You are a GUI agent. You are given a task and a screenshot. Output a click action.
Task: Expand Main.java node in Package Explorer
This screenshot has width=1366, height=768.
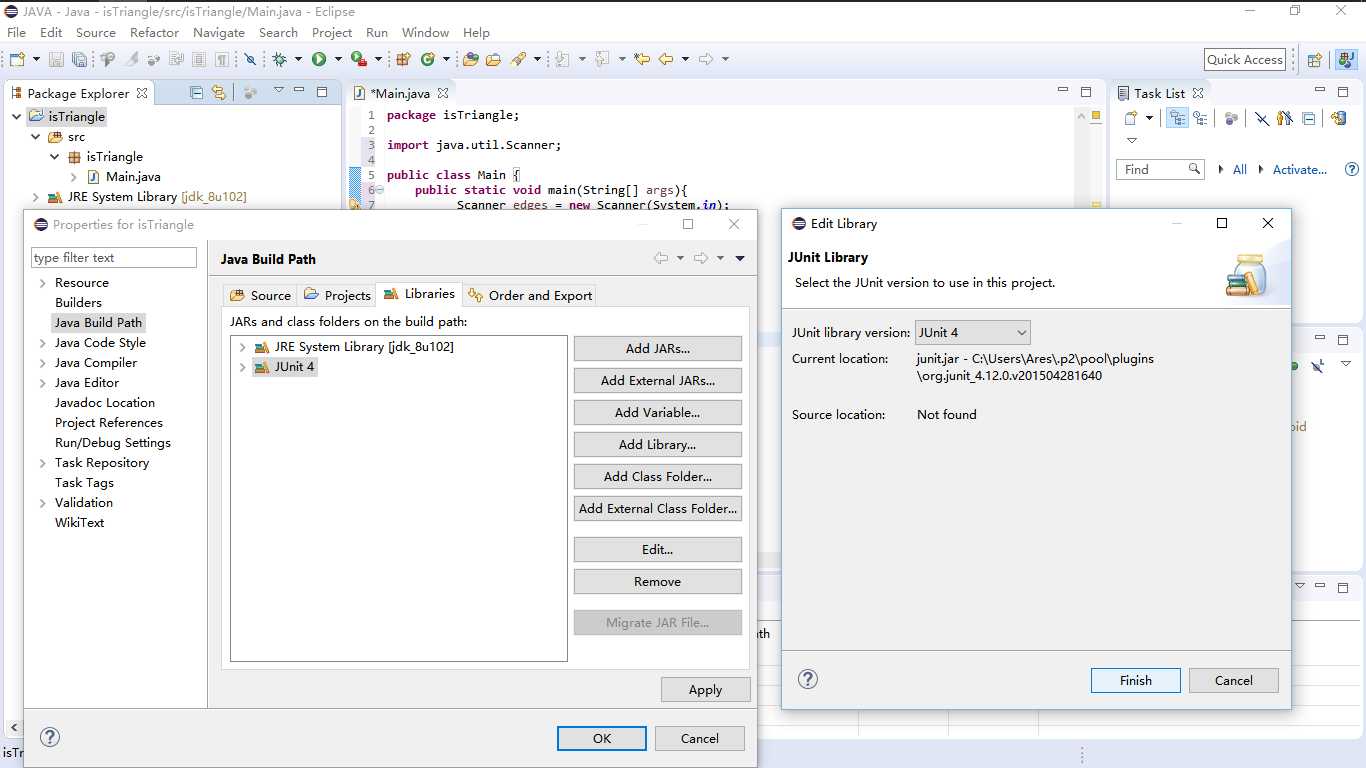coord(74,177)
